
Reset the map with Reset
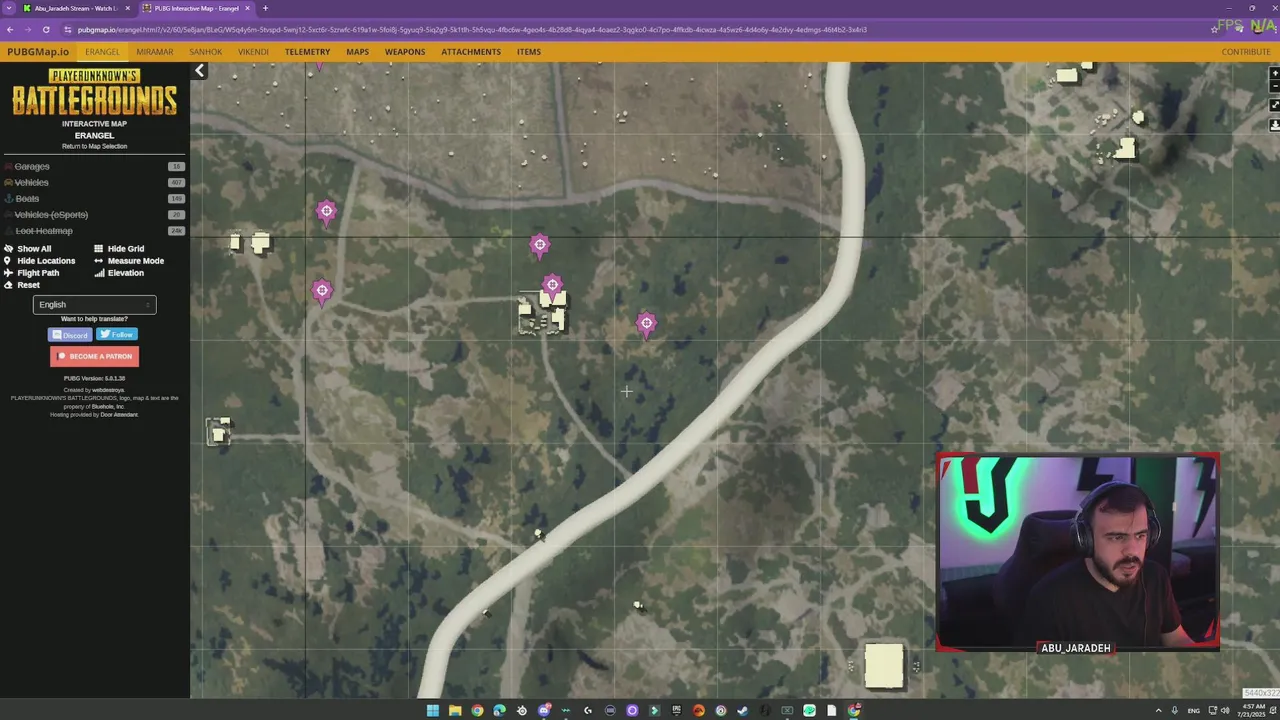(x=23, y=284)
